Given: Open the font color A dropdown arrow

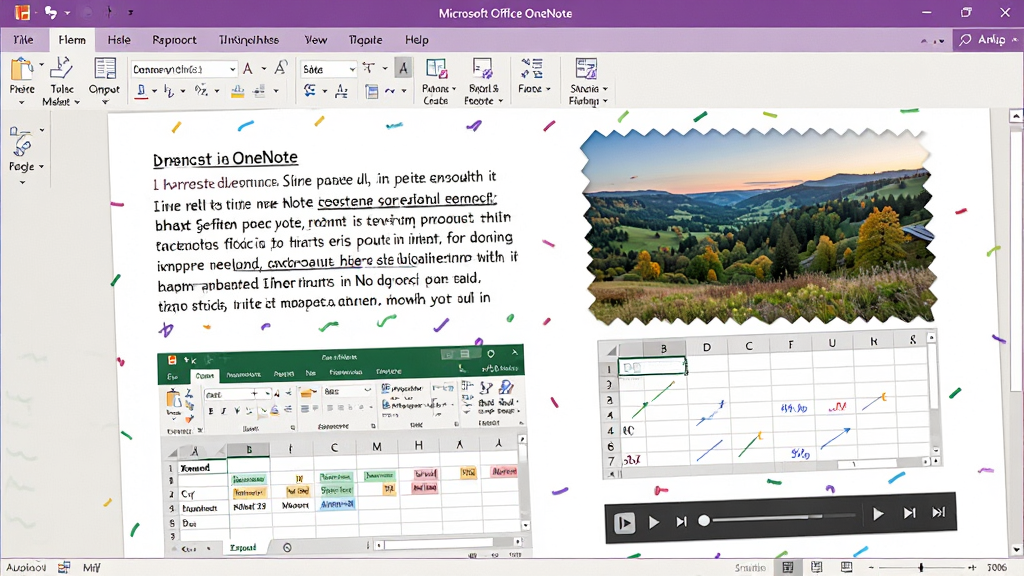Looking at the screenshot, I should pos(264,68).
